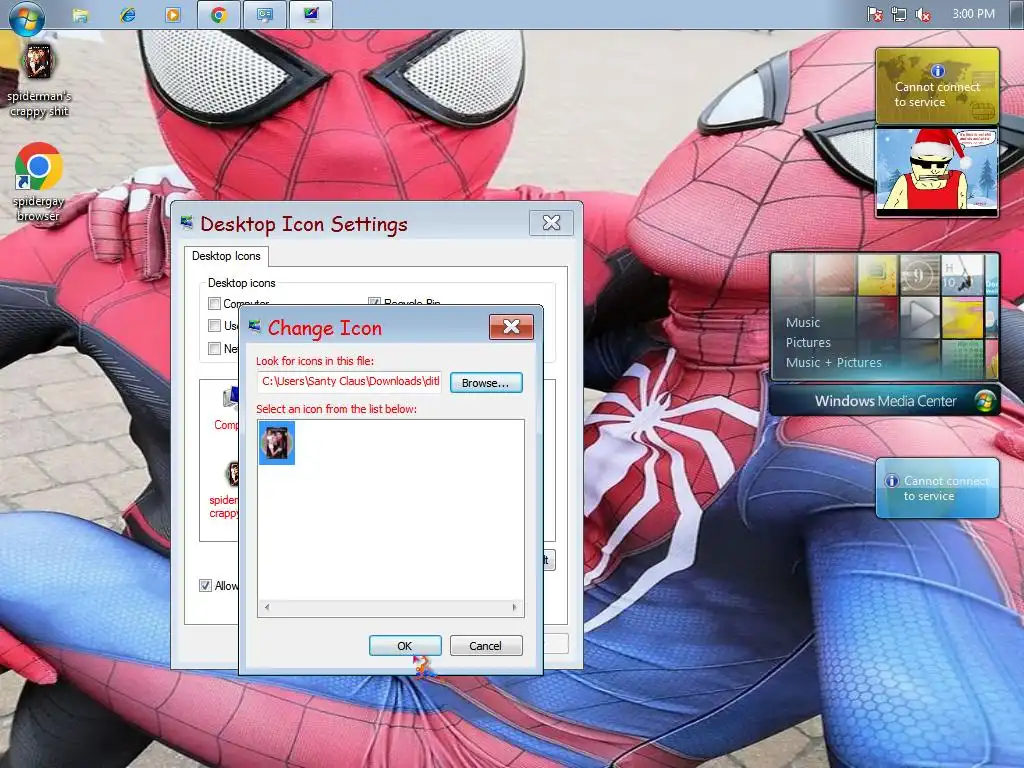Click the yellow Cannot connect to service gadget
Screen dimensions: 1024x768
[x=937, y=86]
